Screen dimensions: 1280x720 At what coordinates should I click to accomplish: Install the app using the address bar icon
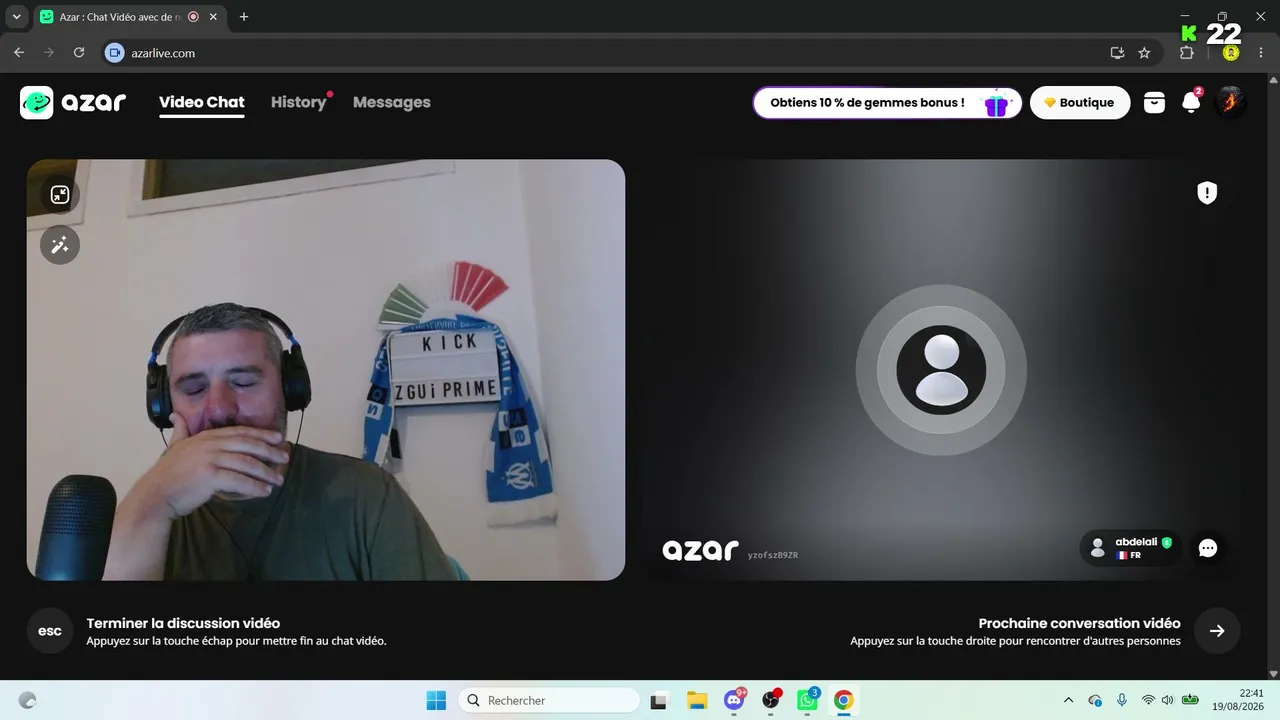(x=1117, y=53)
